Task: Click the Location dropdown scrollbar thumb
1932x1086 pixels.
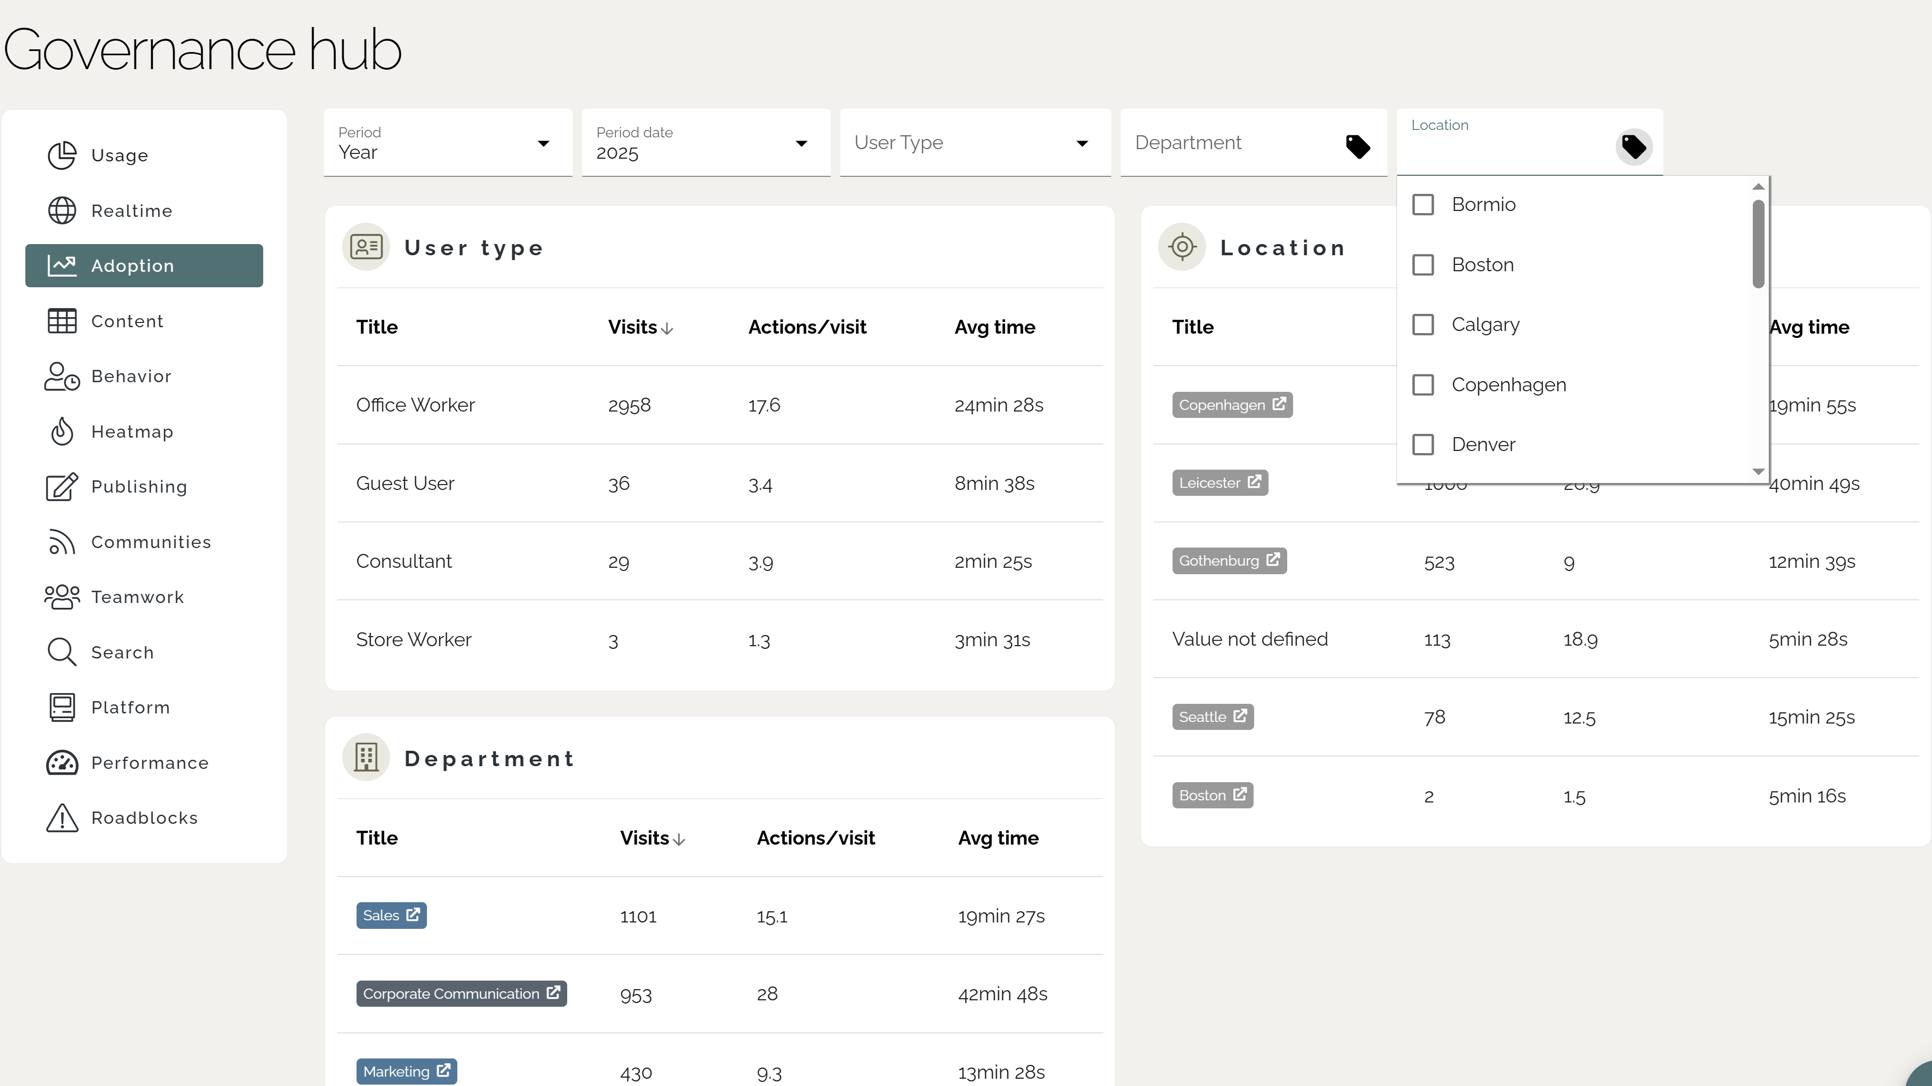Action: pos(1758,243)
